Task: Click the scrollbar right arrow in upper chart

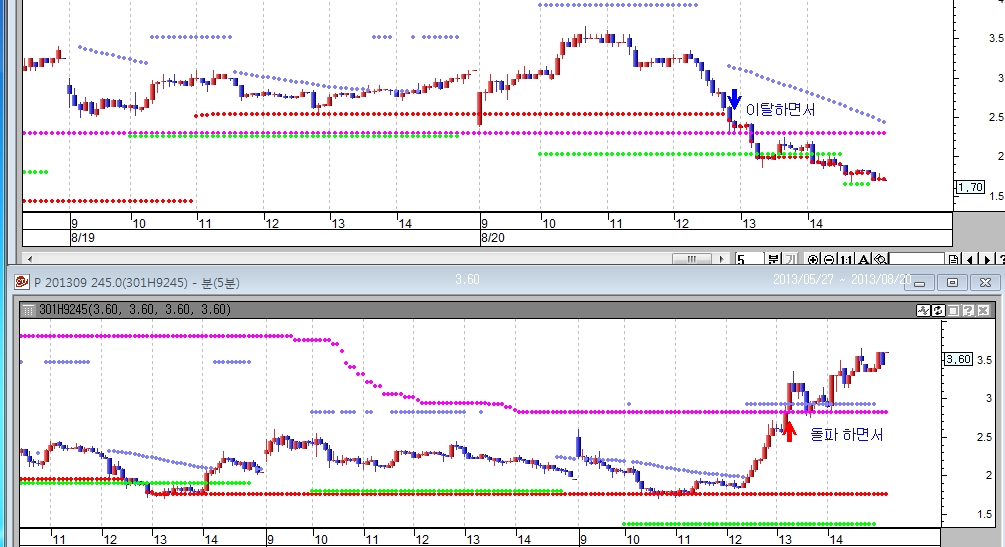Action: point(720,259)
